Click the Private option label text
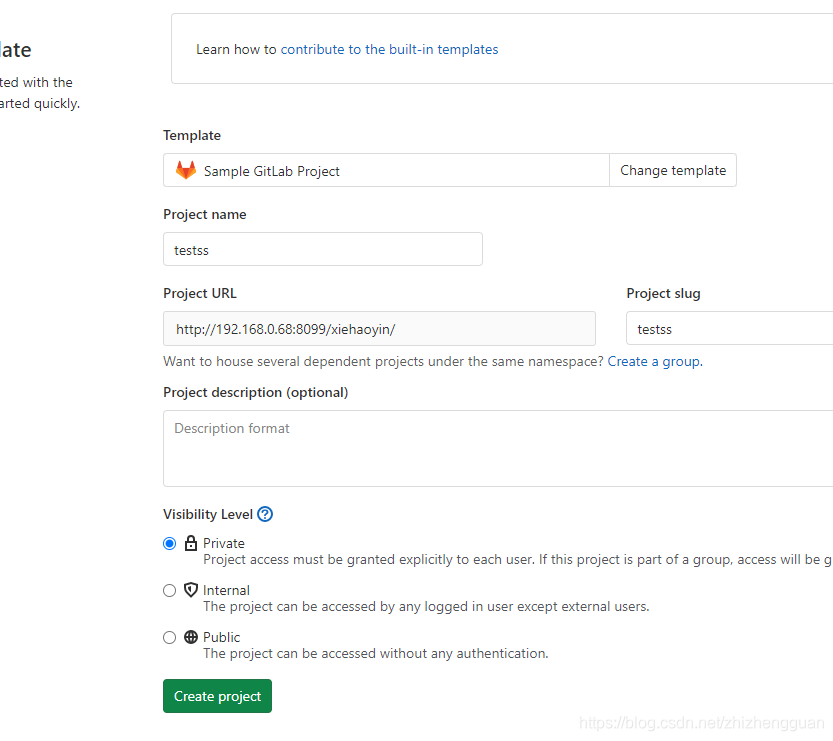The width and height of the screenshot is (833, 741). point(224,543)
